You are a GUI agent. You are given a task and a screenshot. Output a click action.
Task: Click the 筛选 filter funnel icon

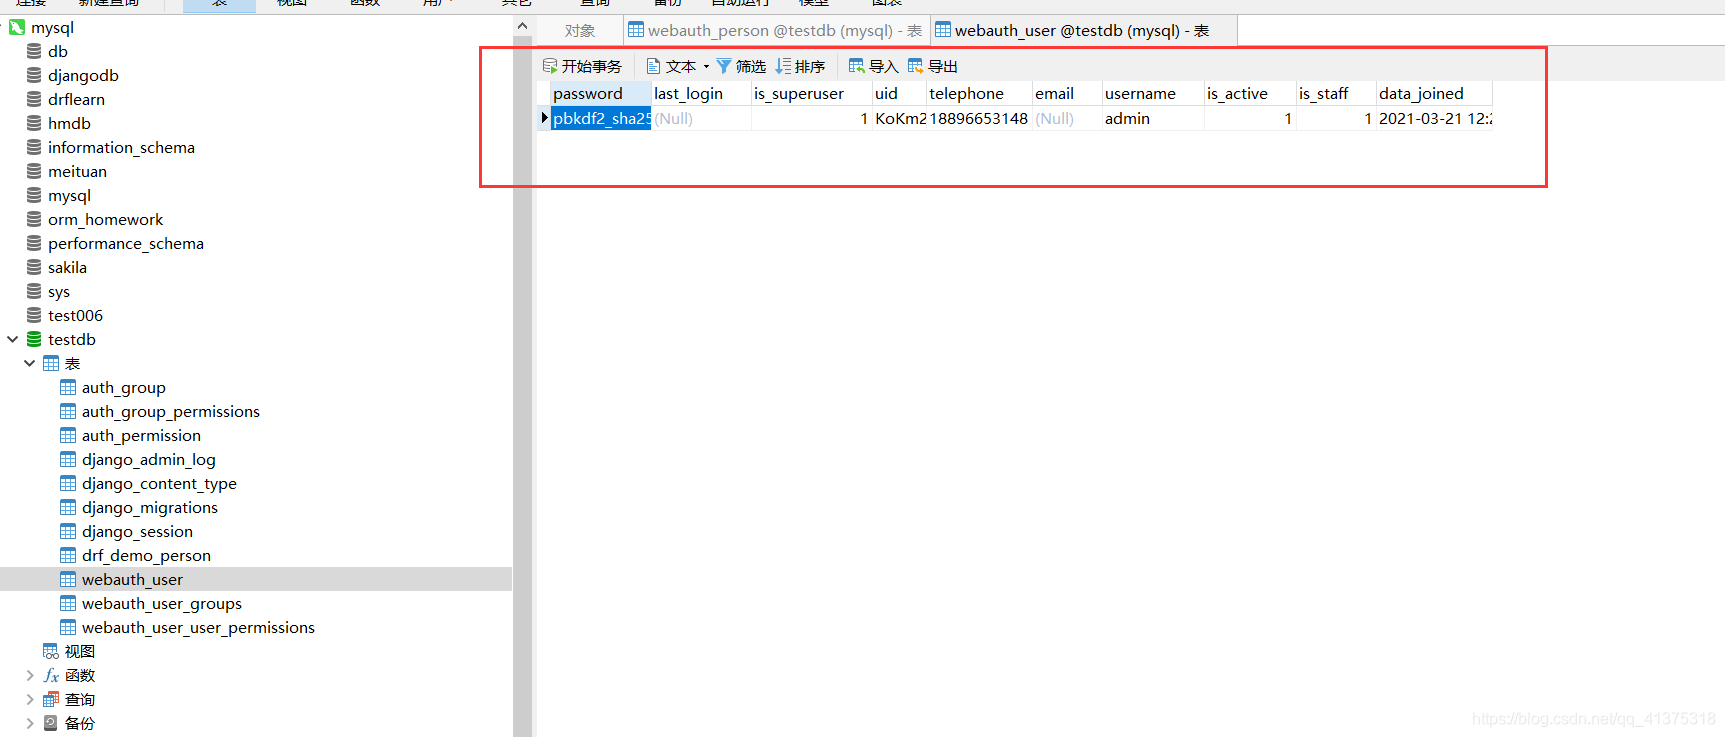tap(724, 66)
